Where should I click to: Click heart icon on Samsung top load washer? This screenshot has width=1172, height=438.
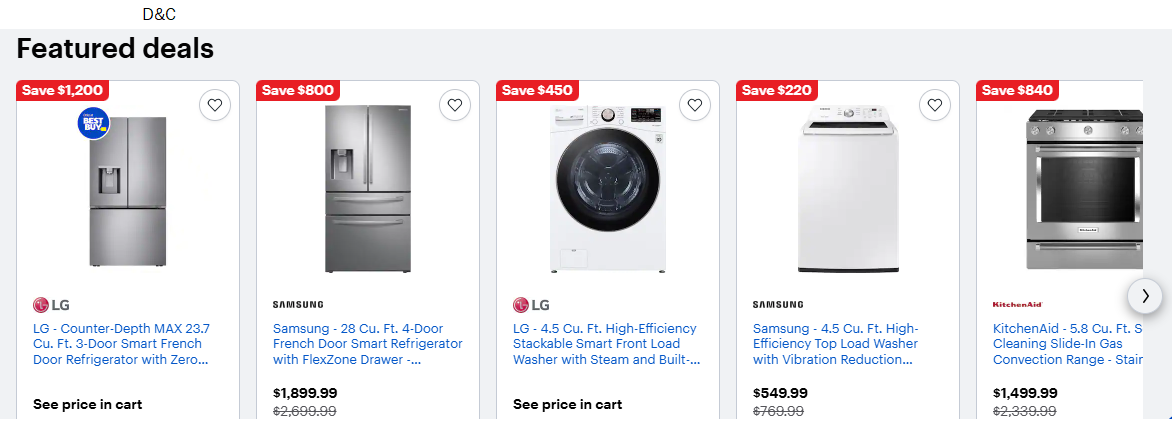click(x=935, y=105)
